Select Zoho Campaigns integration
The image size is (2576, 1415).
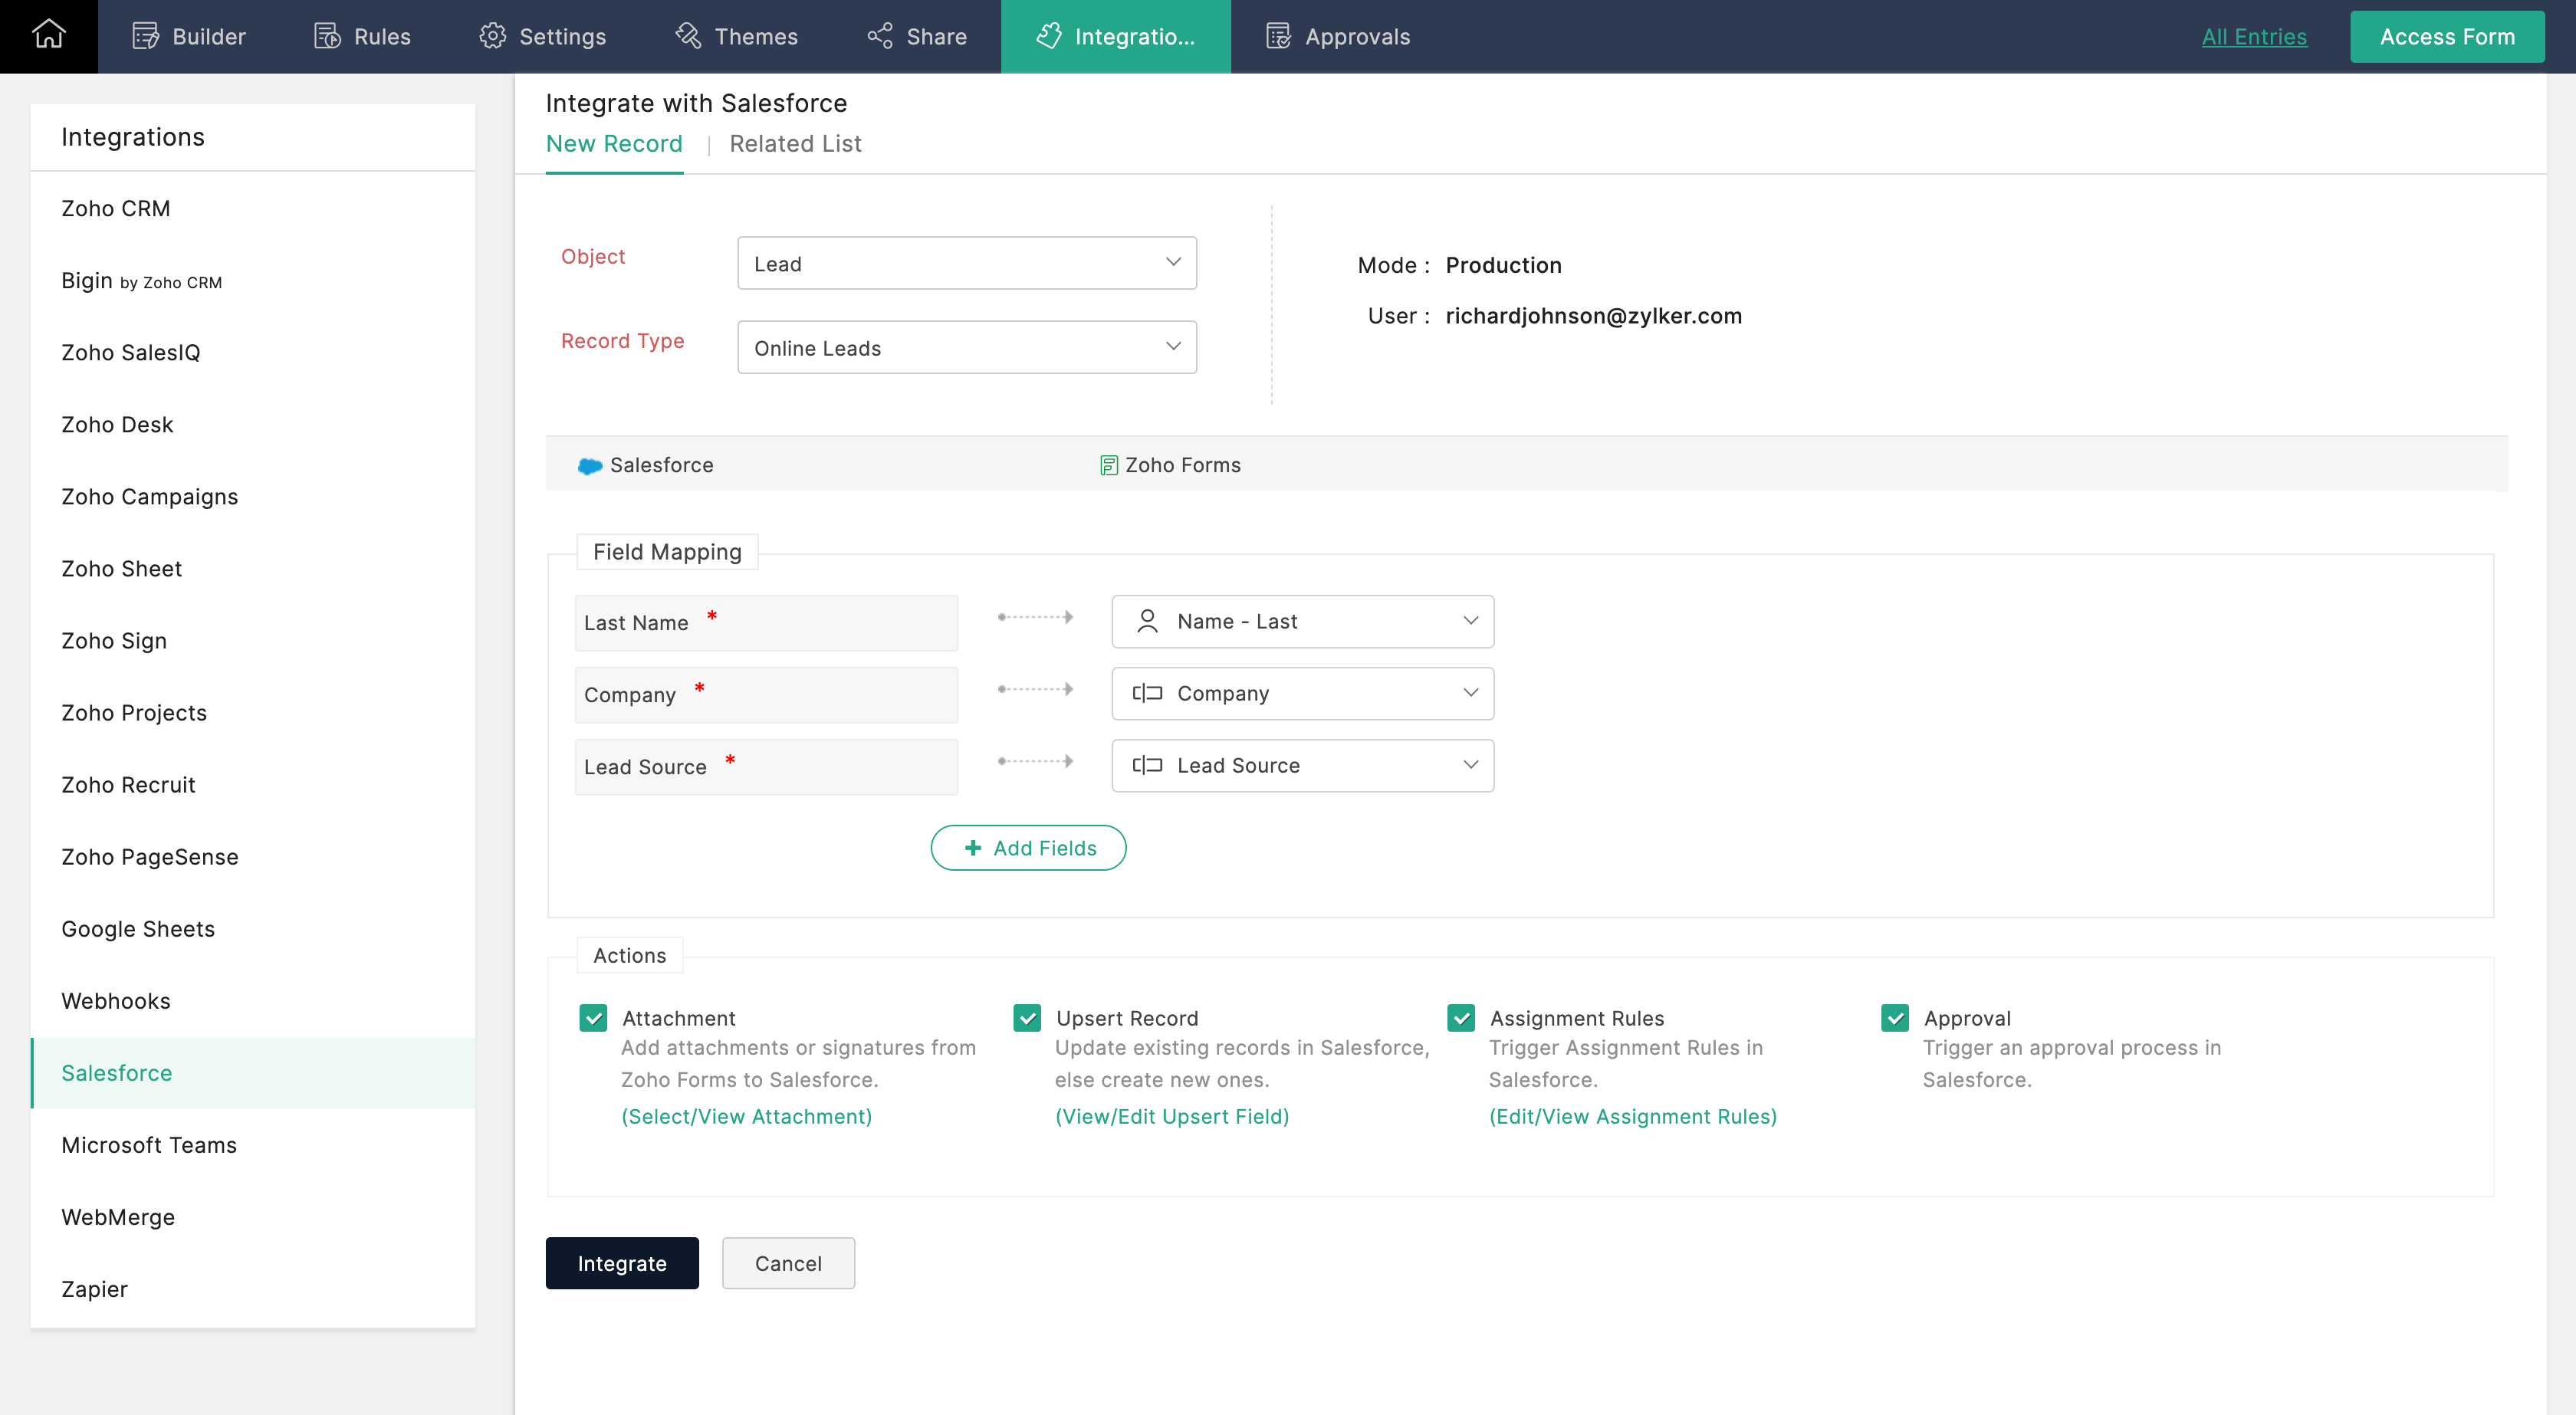(x=253, y=496)
